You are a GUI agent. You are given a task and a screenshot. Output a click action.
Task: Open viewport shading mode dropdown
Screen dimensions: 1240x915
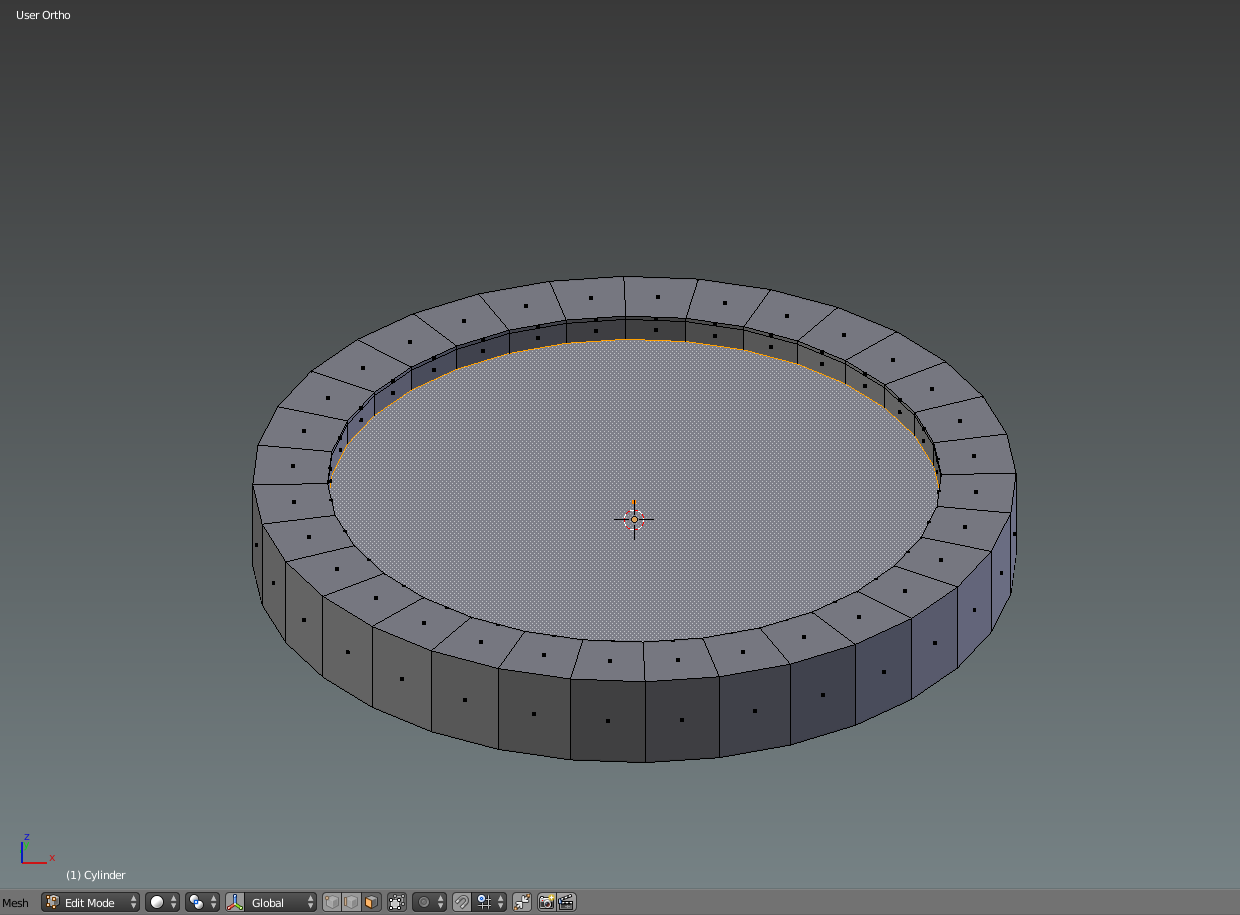pyautogui.click(x=163, y=903)
